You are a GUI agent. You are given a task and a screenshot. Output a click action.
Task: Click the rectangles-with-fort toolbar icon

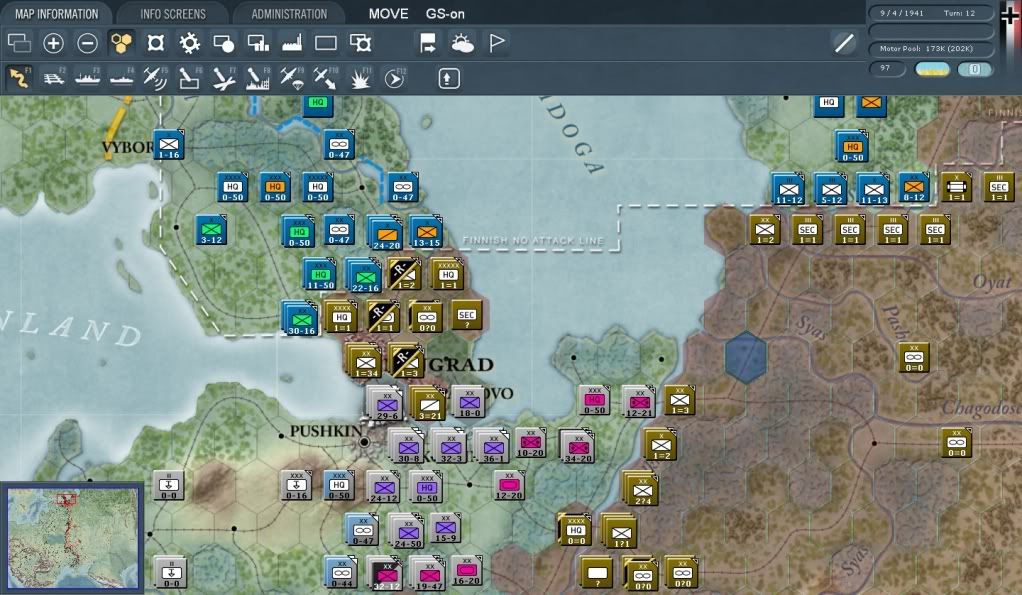360,43
